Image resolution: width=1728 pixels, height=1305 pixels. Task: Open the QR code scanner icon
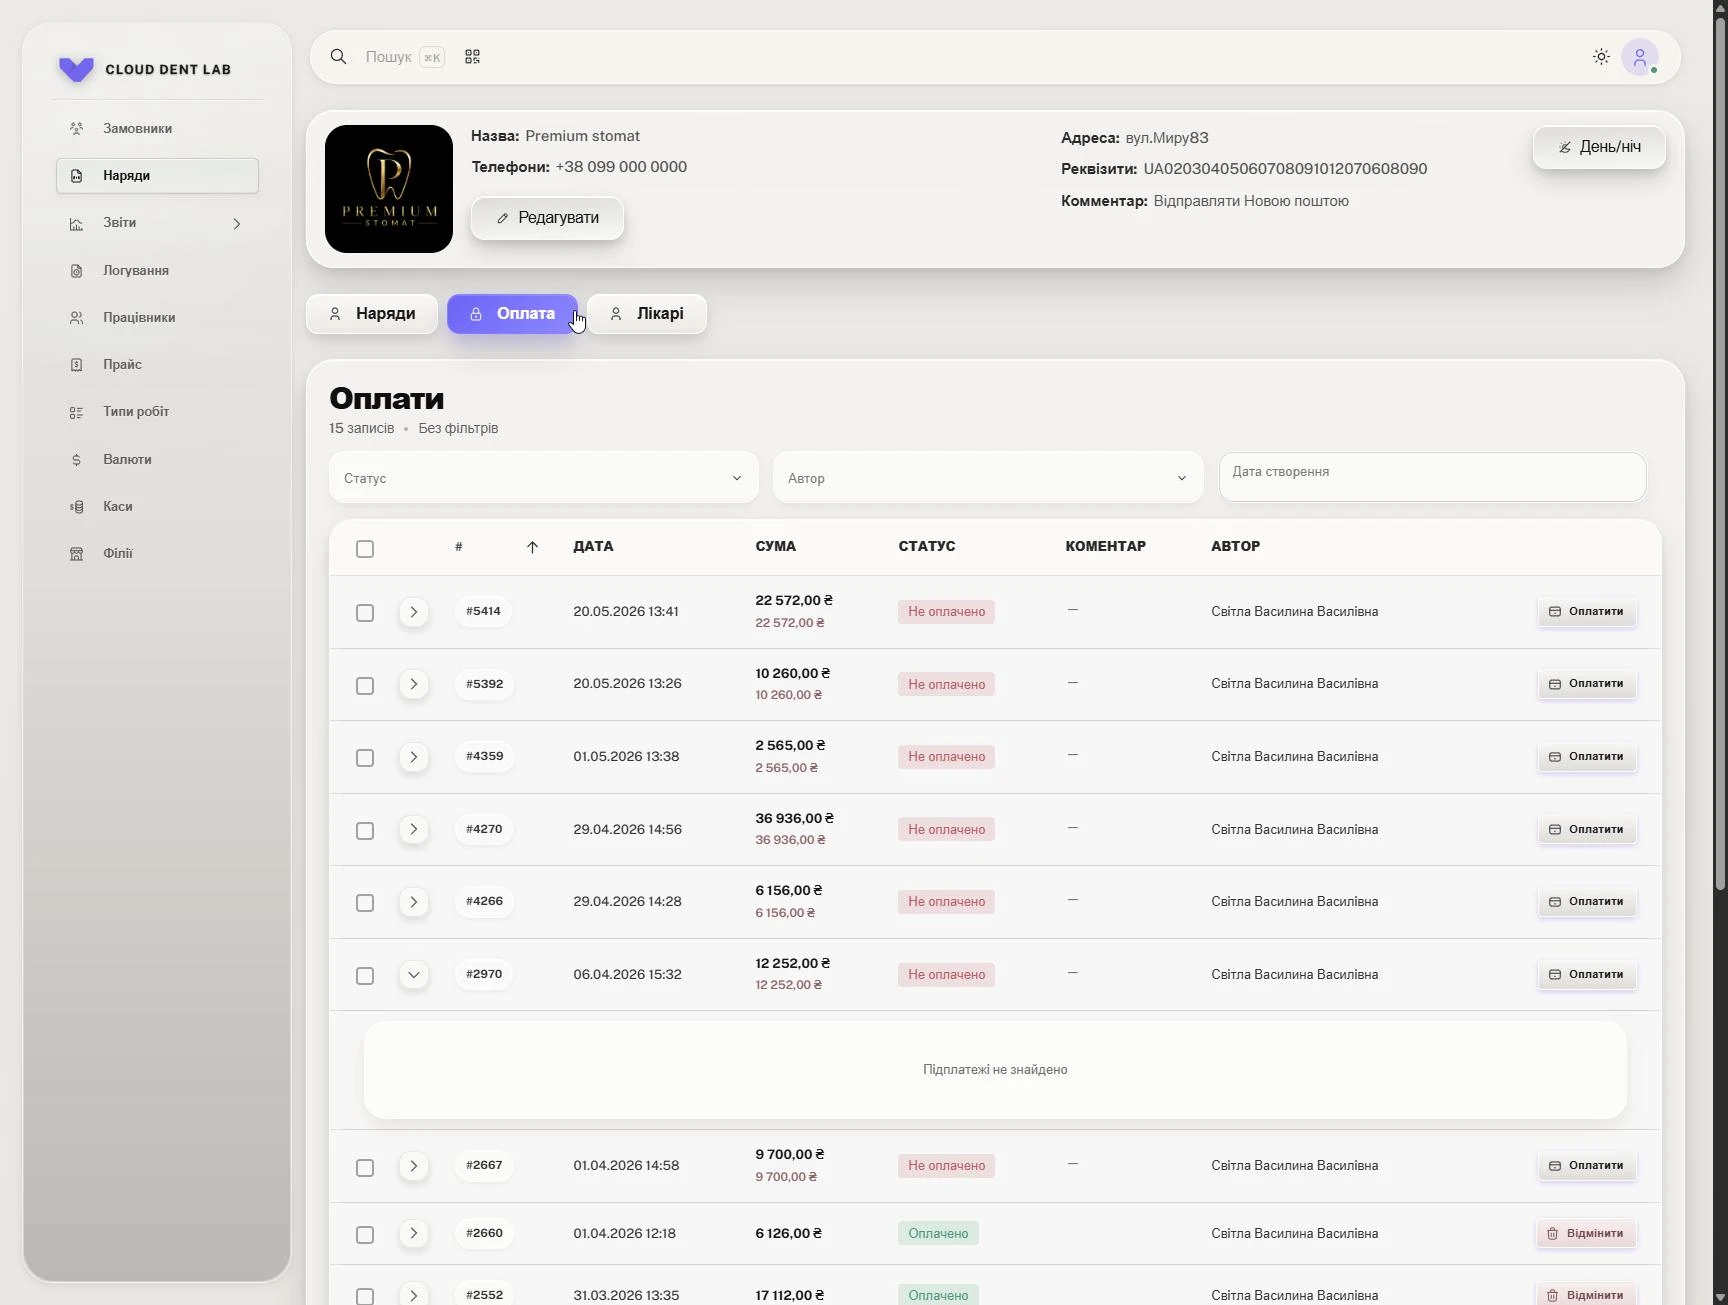pyautogui.click(x=472, y=57)
